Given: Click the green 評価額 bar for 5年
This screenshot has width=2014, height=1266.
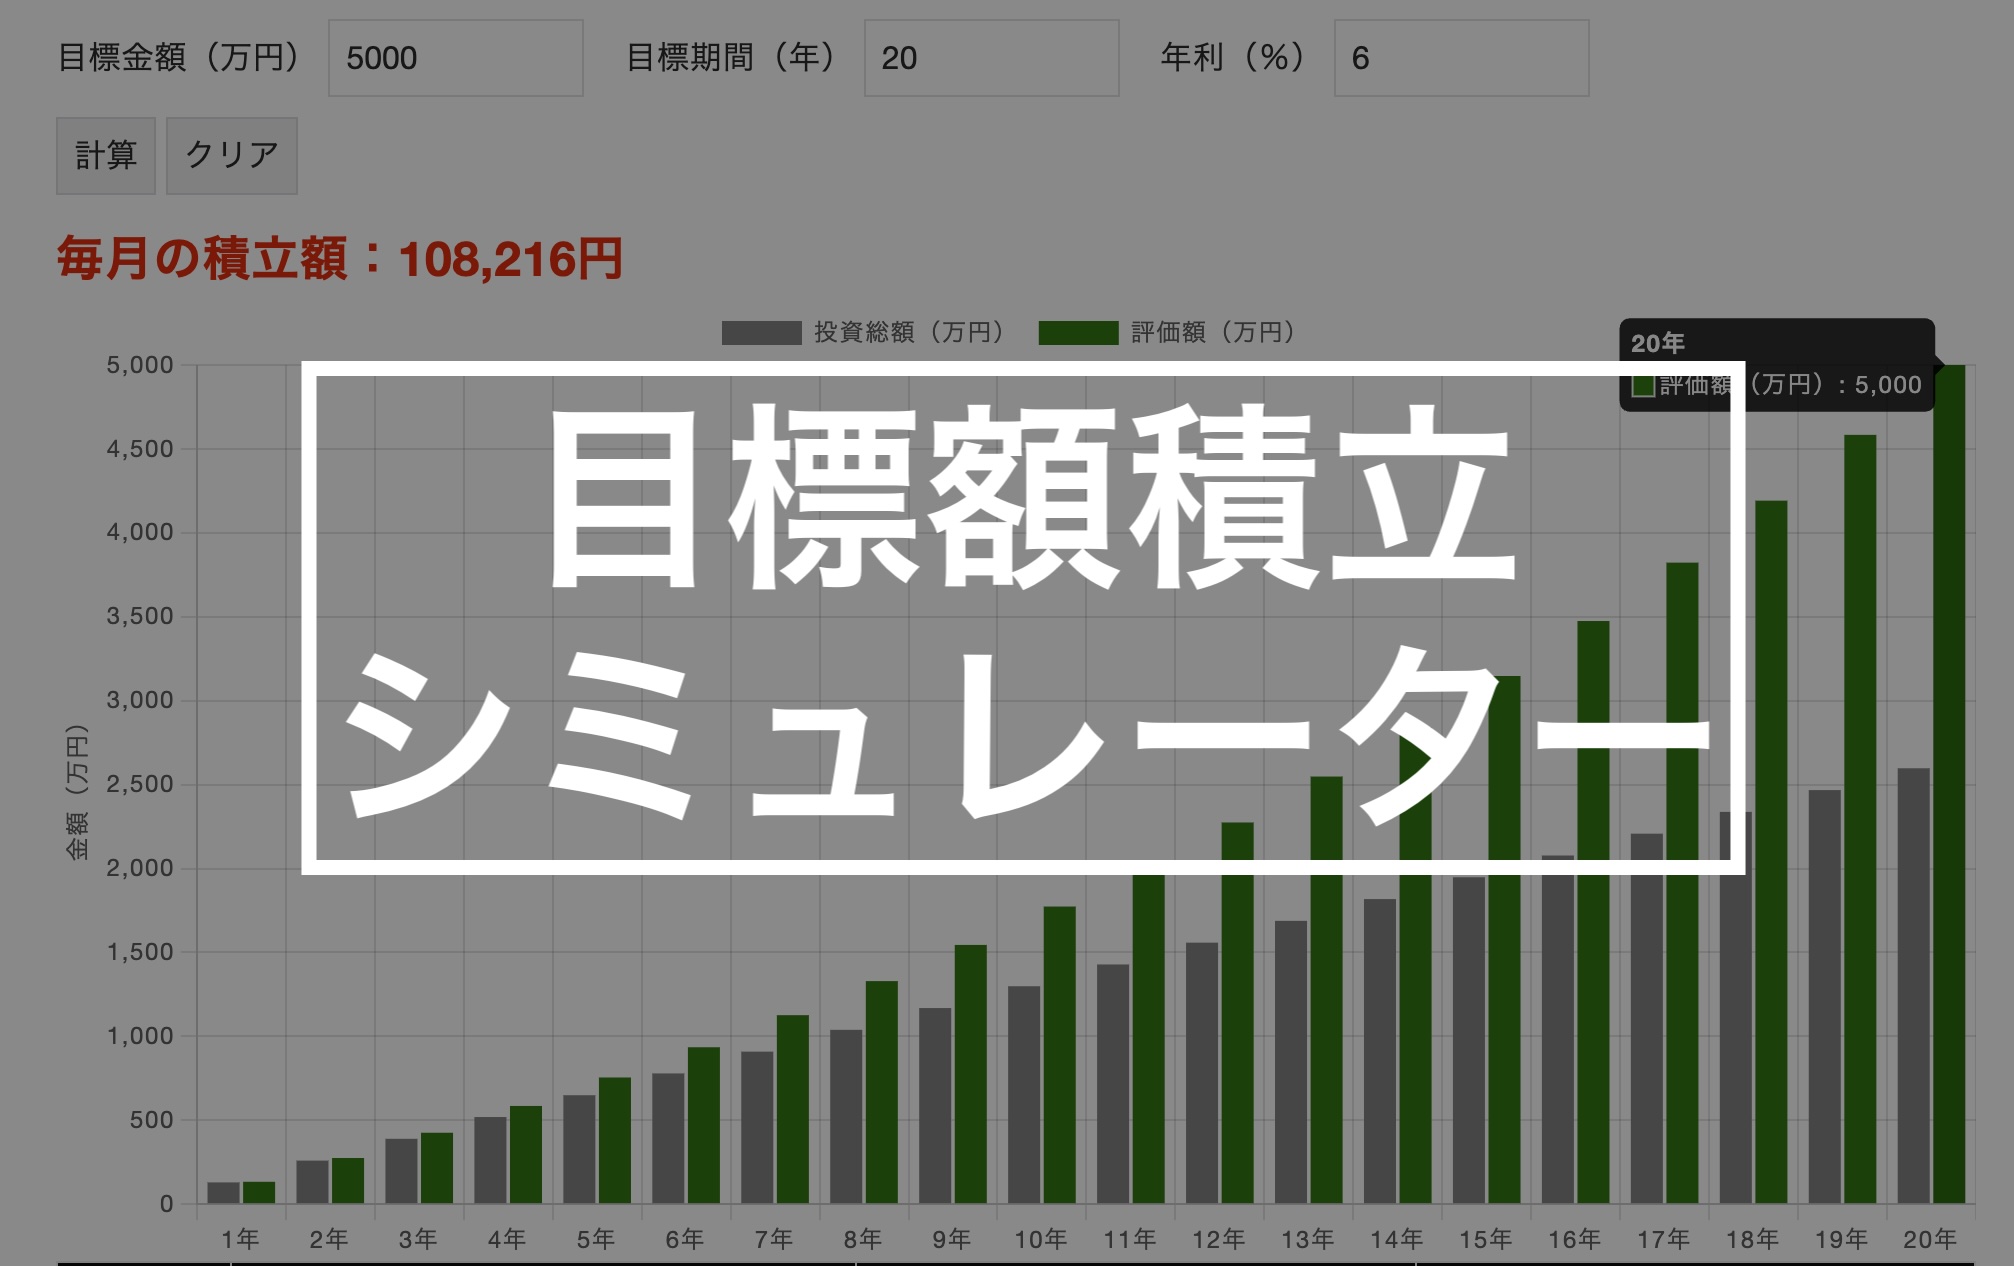Looking at the screenshot, I should [x=615, y=1140].
